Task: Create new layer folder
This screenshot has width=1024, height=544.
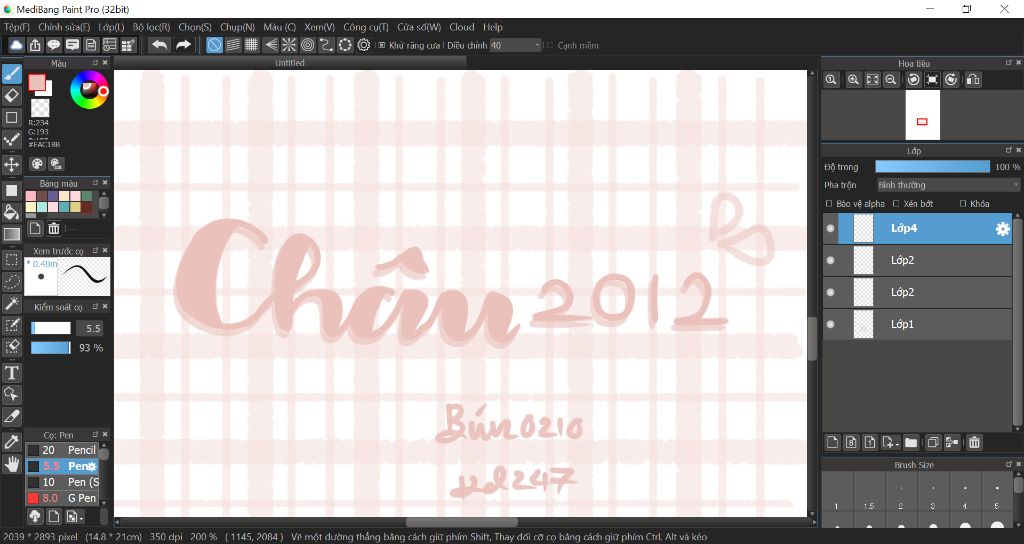Action: tap(911, 442)
